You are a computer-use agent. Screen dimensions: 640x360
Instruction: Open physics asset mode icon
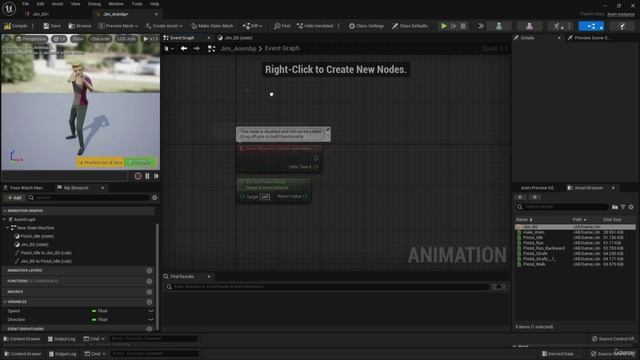point(622,26)
